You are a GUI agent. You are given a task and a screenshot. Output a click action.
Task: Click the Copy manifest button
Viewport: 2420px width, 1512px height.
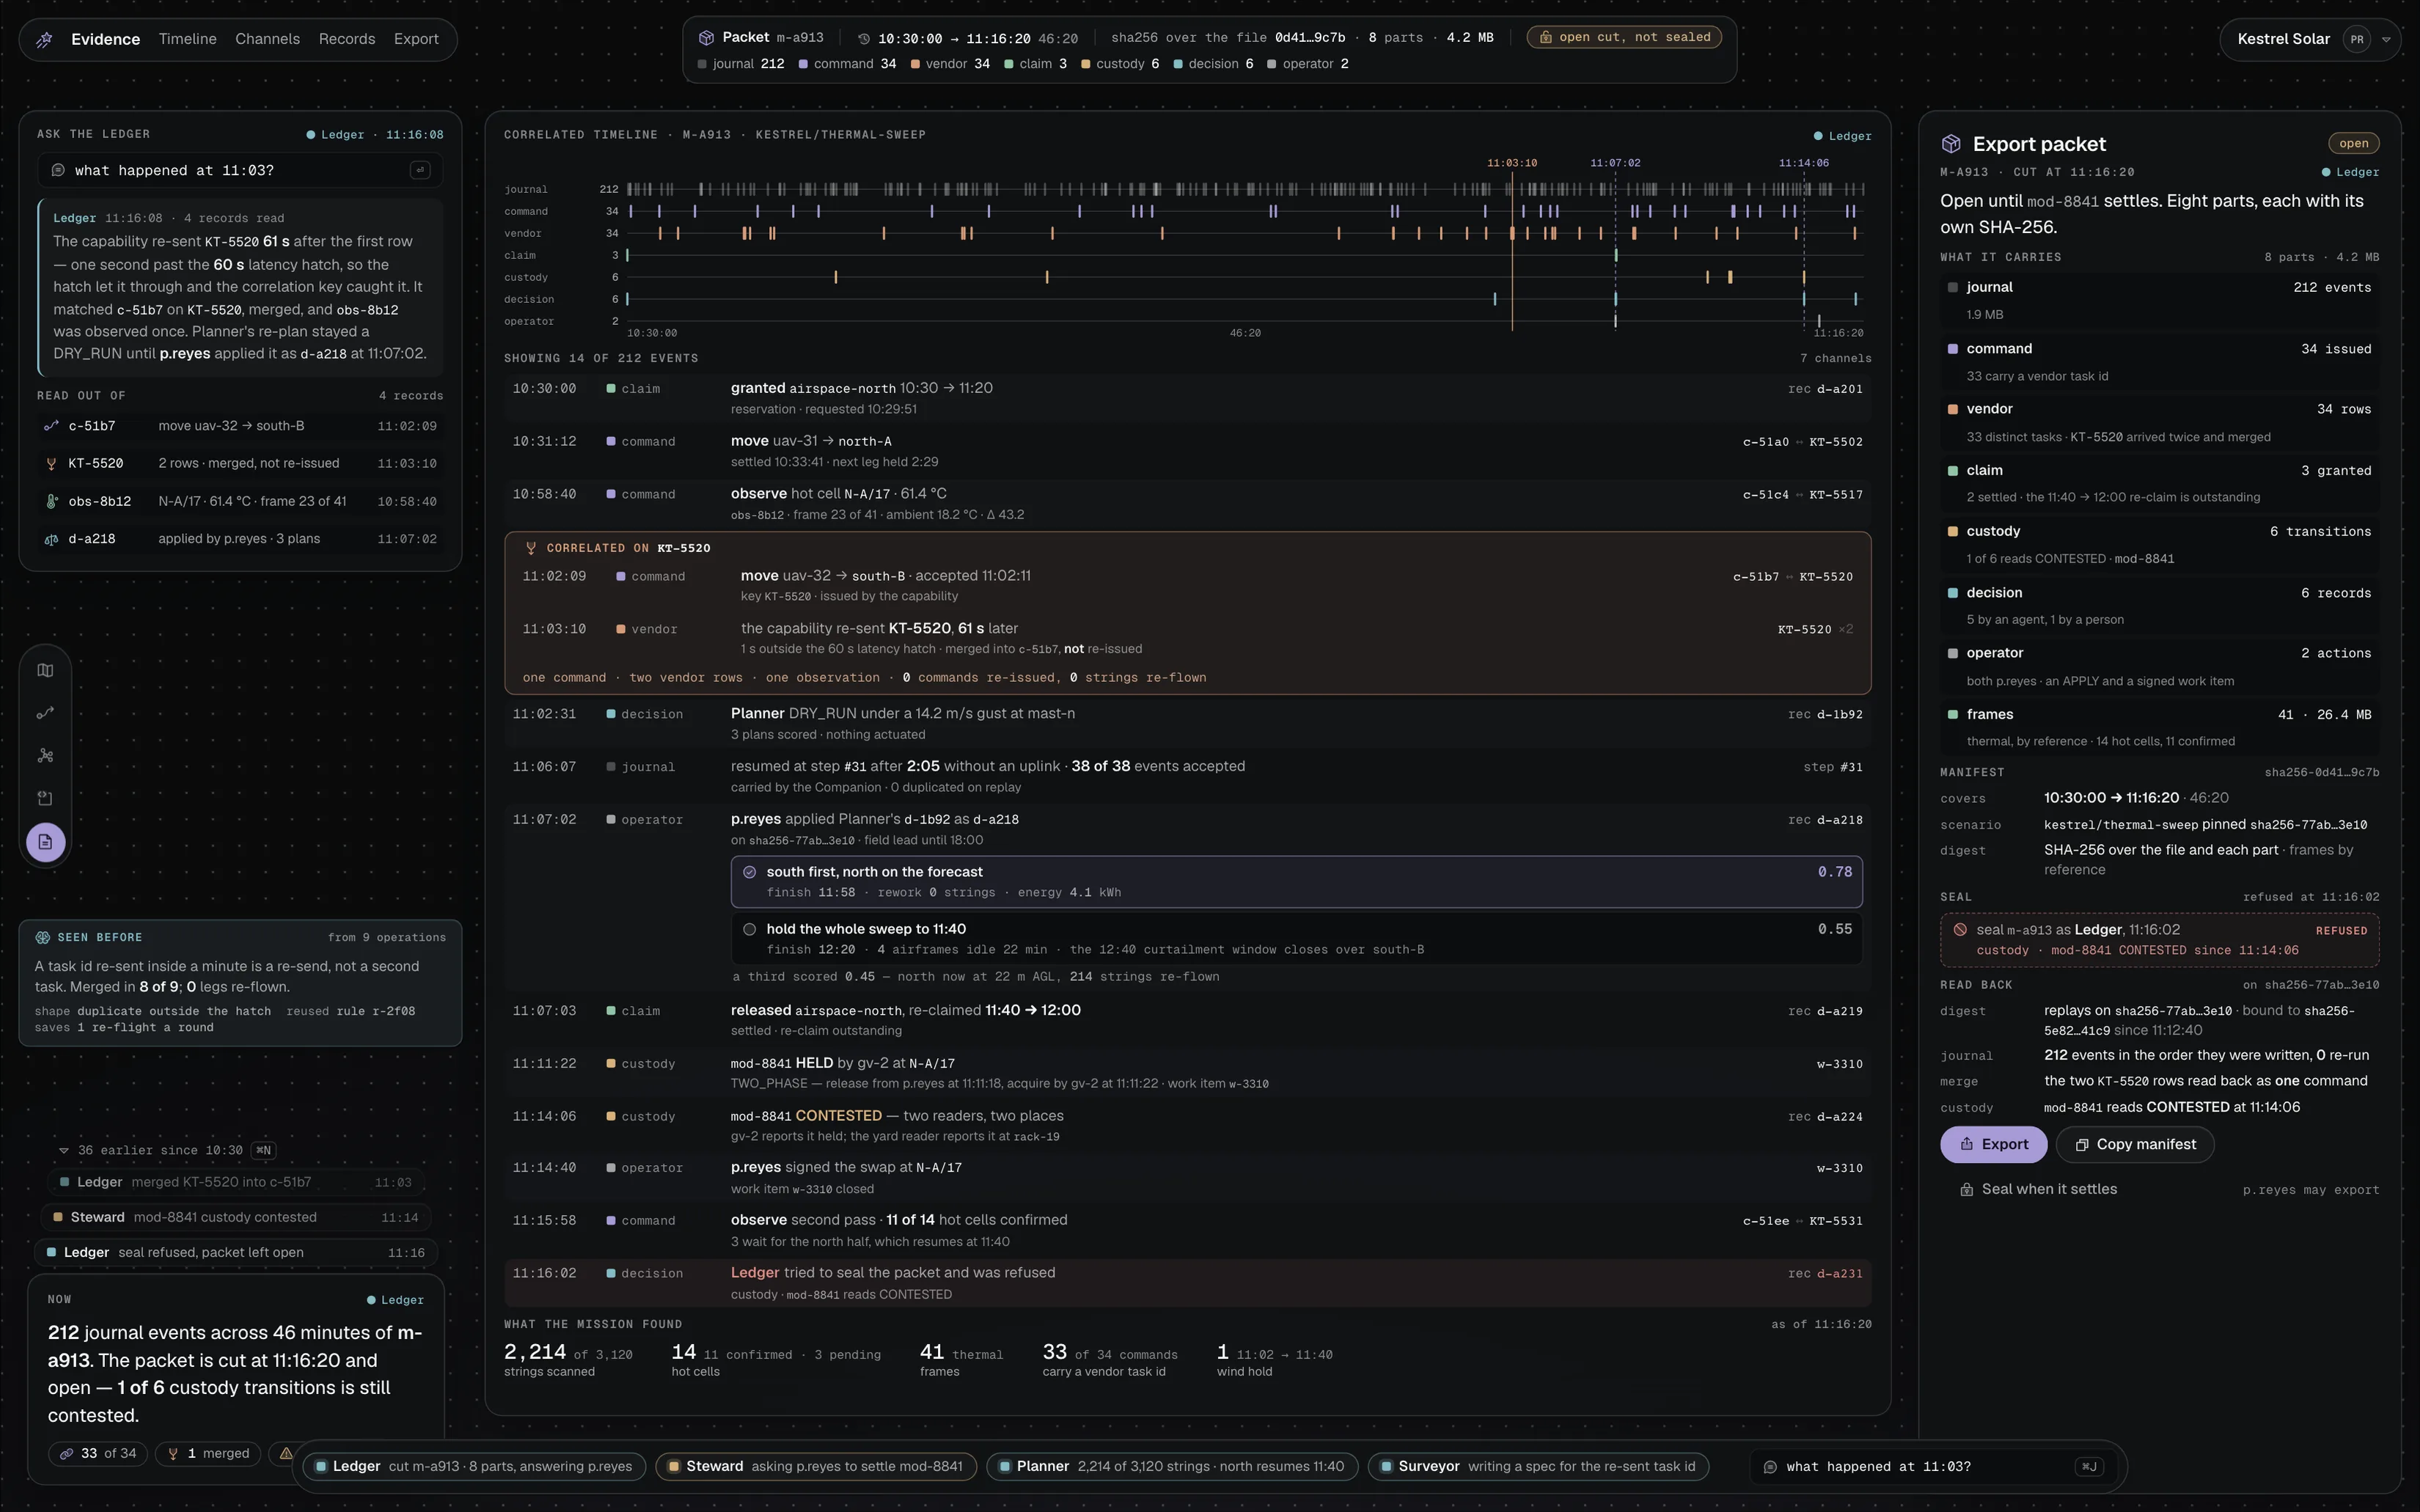tap(2135, 1145)
